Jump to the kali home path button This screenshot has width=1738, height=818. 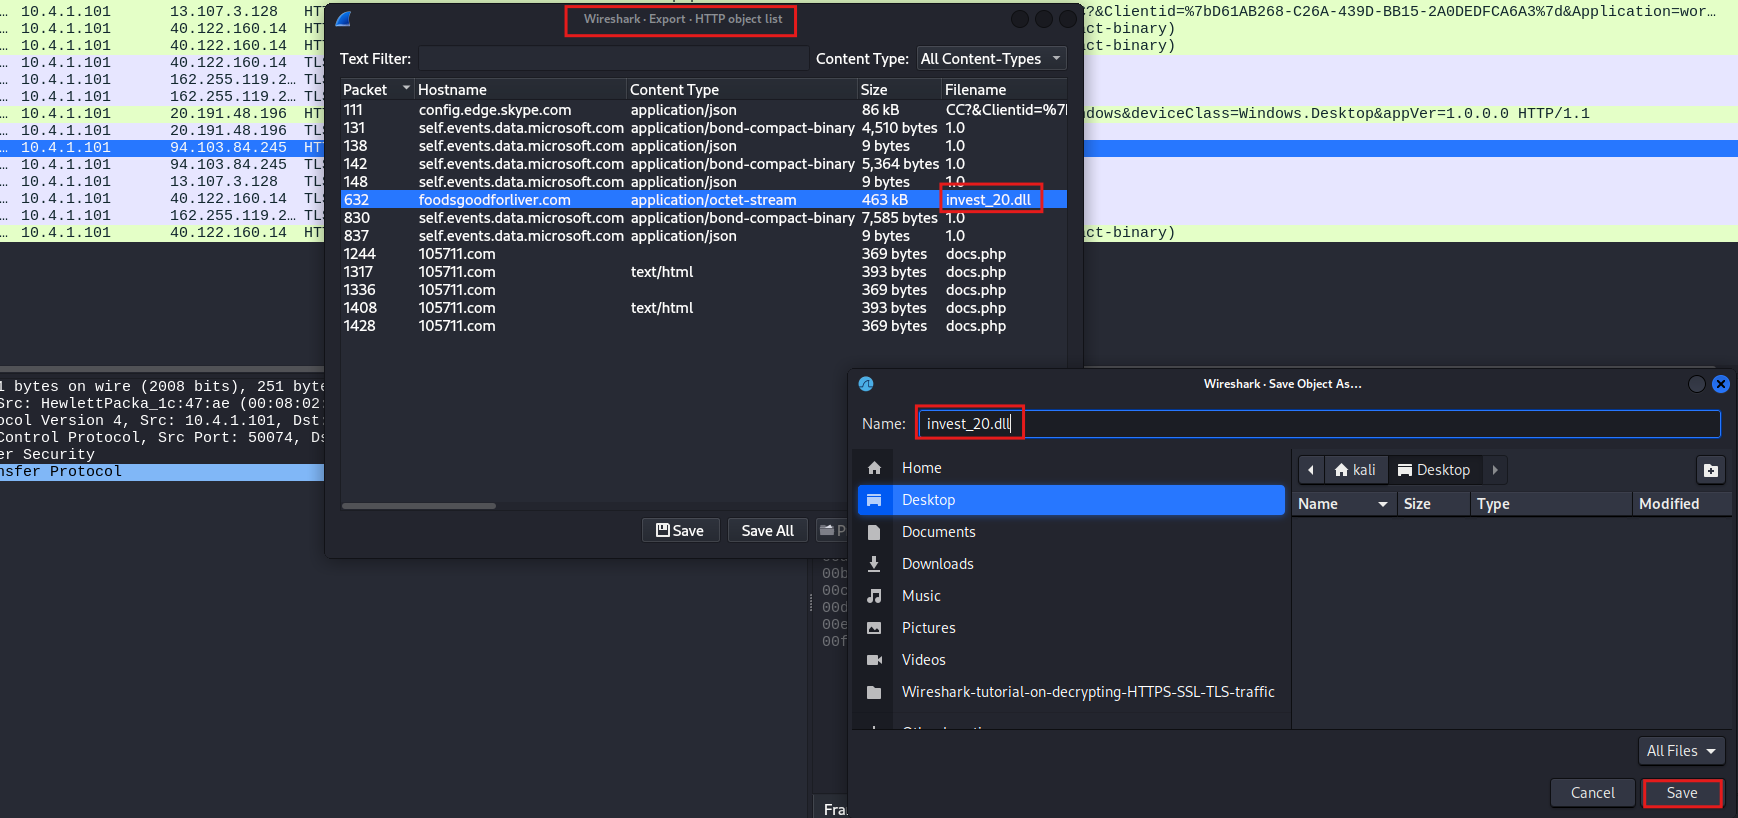pyautogui.click(x=1355, y=470)
